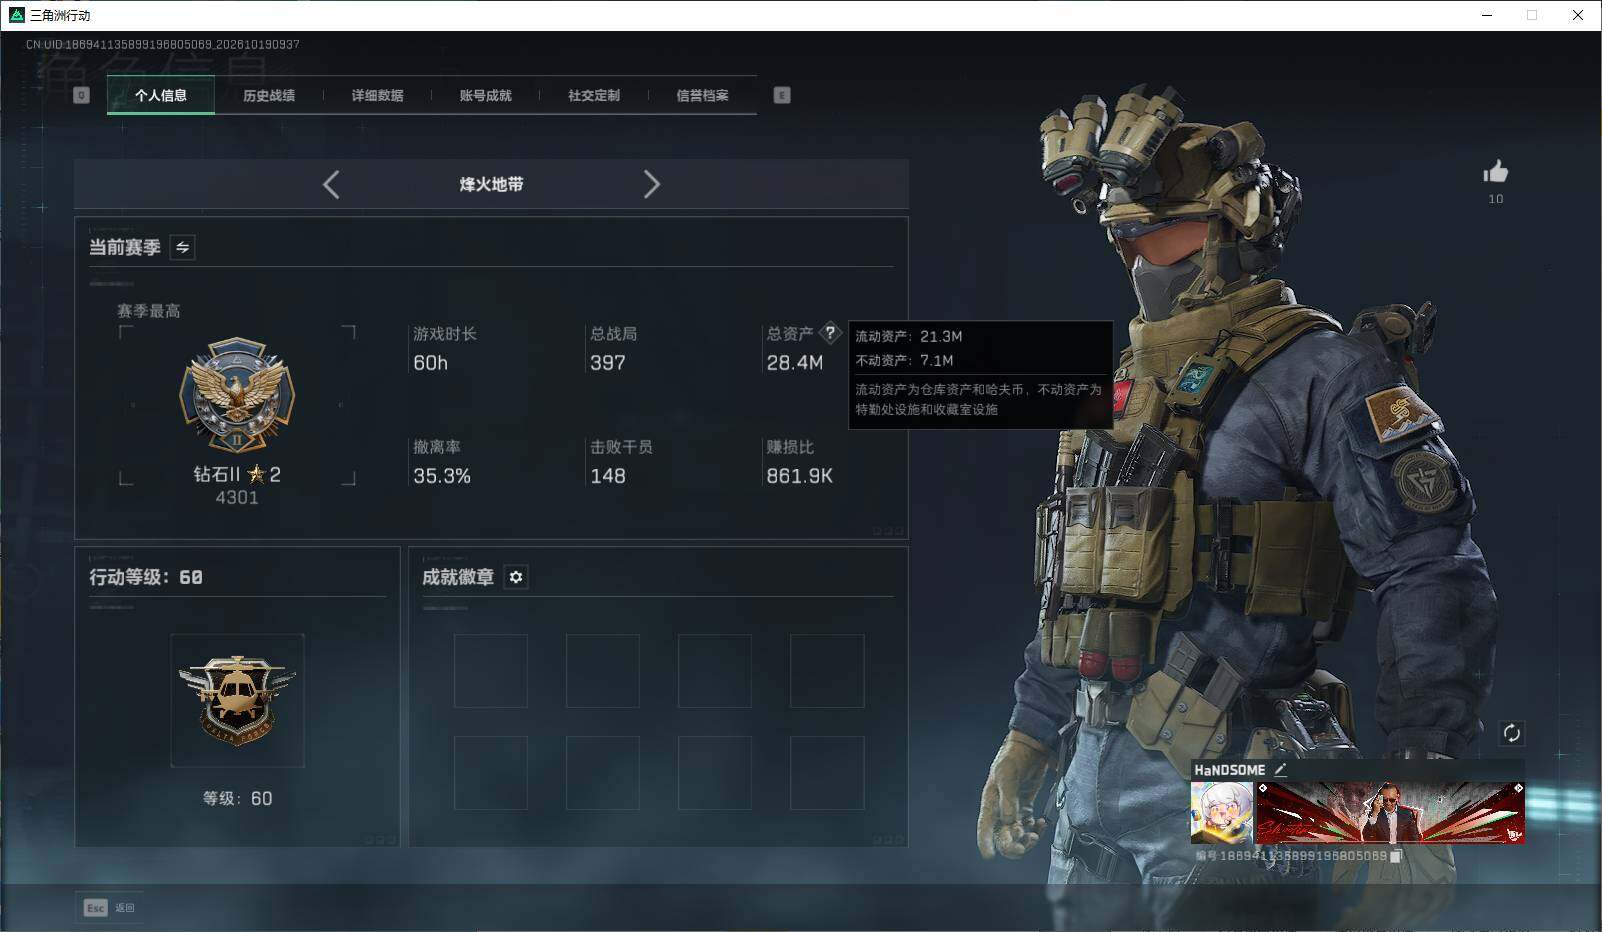The height and width of the screenshot is (932, 1602).
Task: Click the 总资产 question mark help icon
Action: click(830, 333)
